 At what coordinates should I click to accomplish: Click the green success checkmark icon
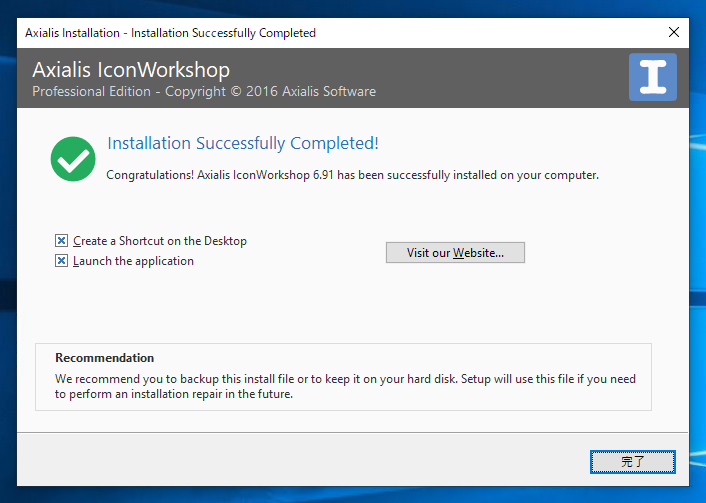[x=73, y=159]
